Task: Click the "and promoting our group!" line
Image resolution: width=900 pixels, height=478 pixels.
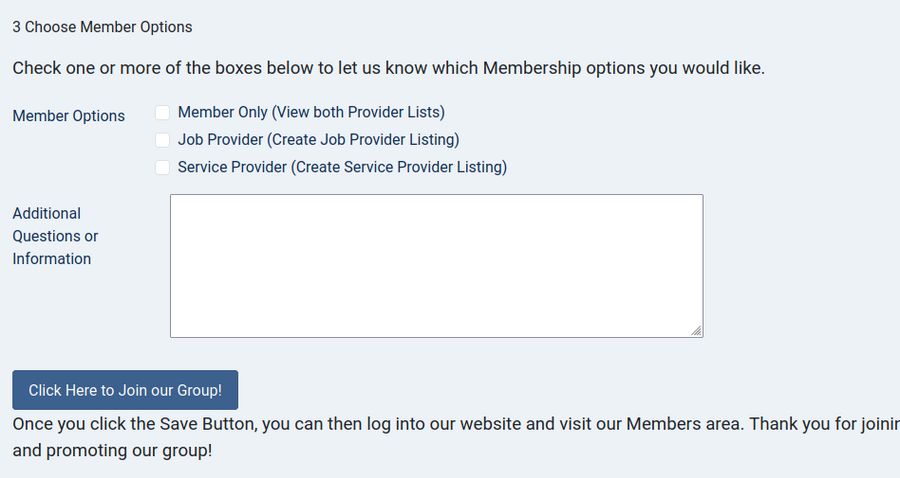Action: (112, 450)
